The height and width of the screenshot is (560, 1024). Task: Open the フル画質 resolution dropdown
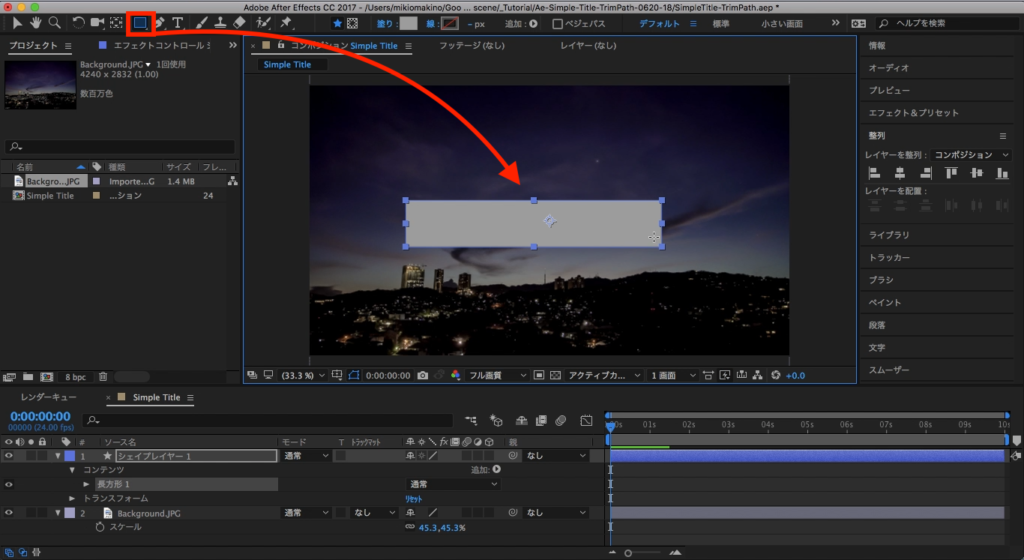497,375
